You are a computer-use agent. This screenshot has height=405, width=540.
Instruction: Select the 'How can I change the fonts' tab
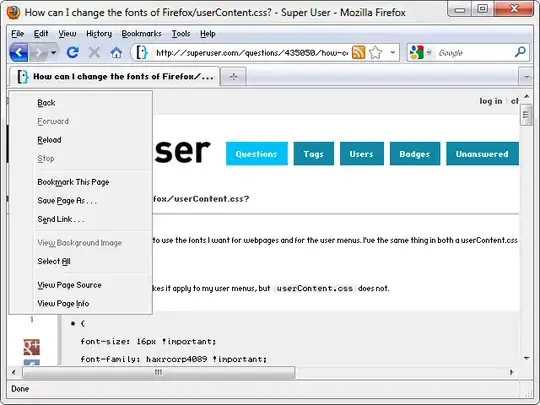click(115, 76)
